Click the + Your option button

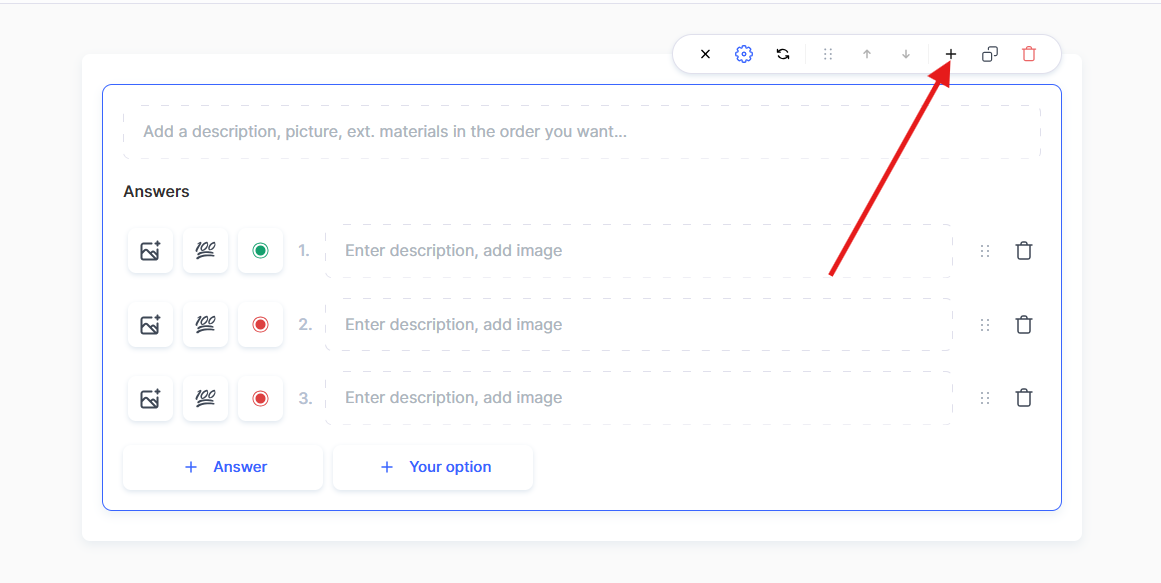tap(433, 467)
